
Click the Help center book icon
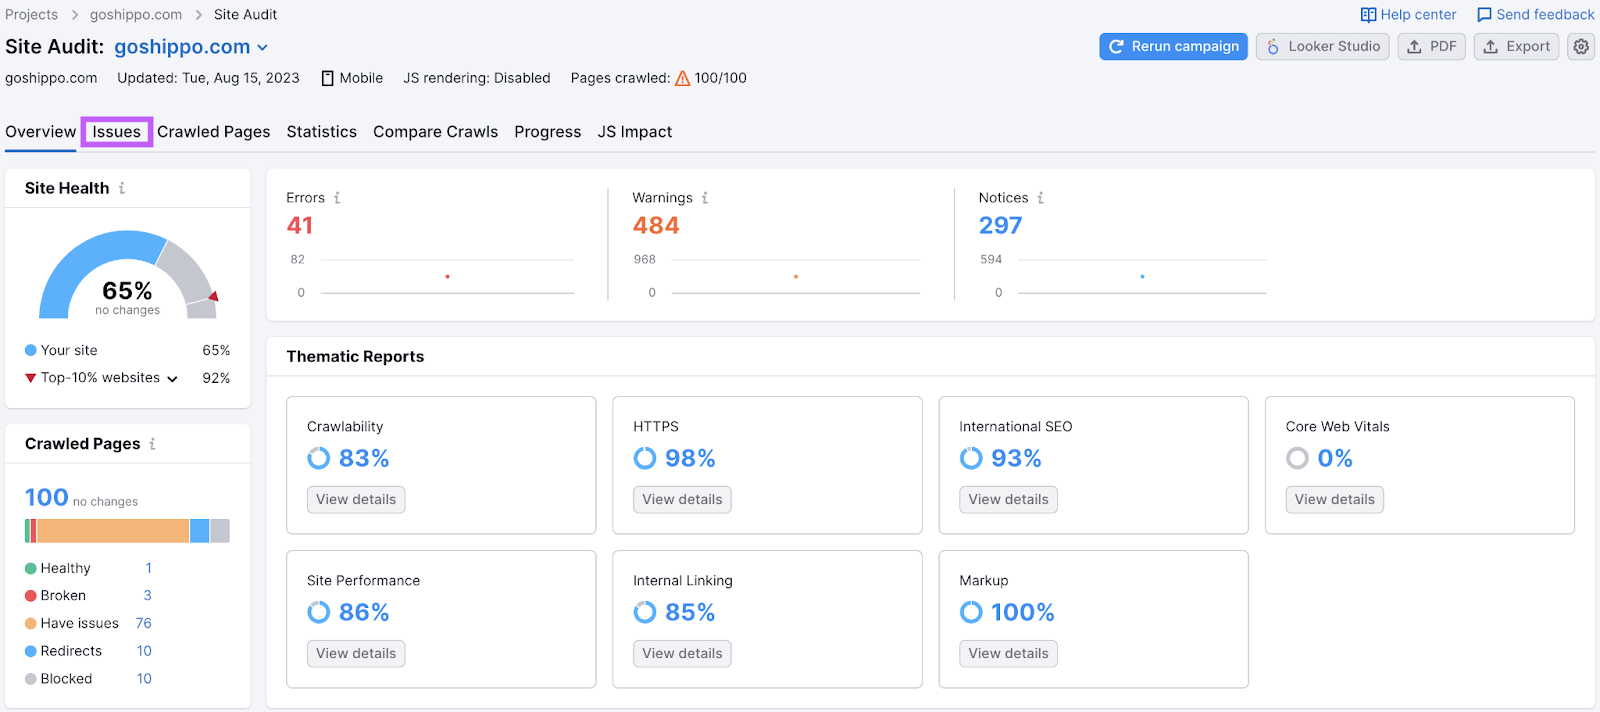click(1368, 15)
